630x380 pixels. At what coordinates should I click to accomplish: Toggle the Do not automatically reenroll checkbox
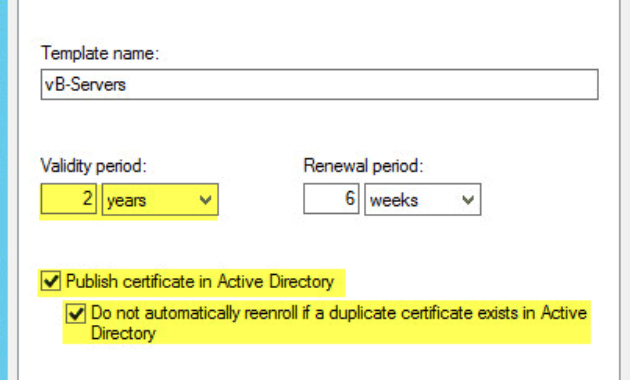pos(76,313)
